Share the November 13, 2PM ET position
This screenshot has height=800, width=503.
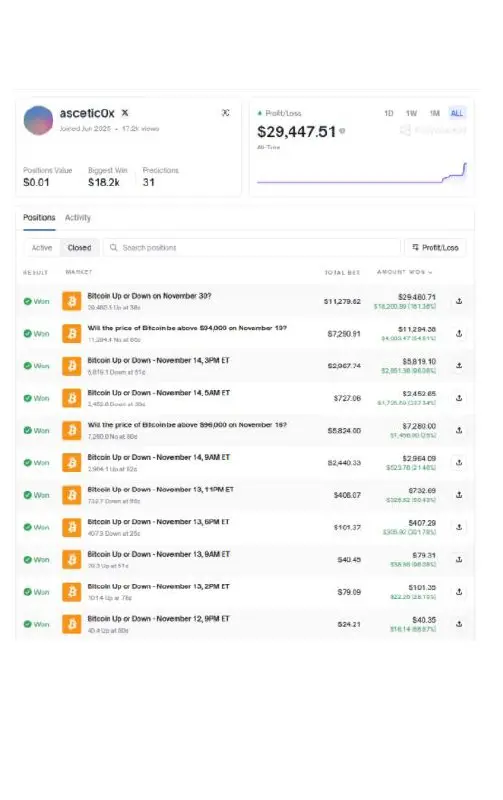[x=459, y=591]
